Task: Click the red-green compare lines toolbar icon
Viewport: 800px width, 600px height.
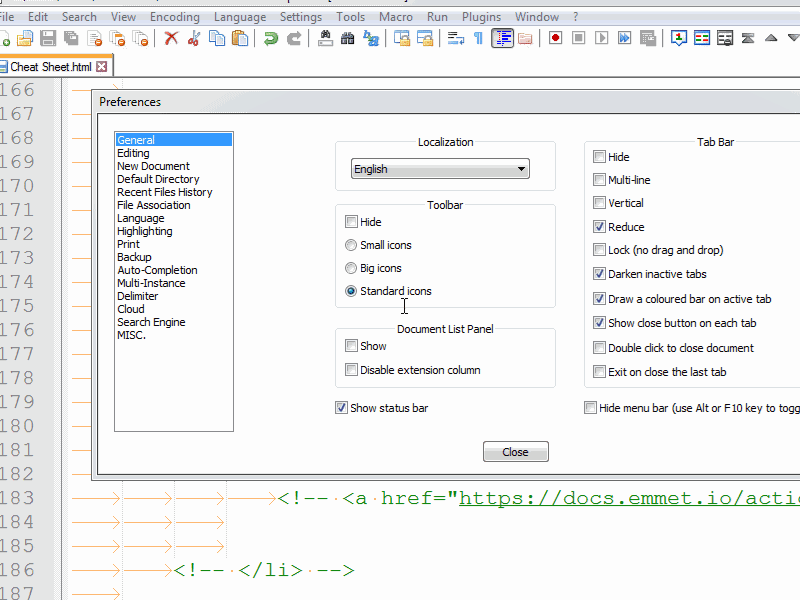Action: click(702, 38)
